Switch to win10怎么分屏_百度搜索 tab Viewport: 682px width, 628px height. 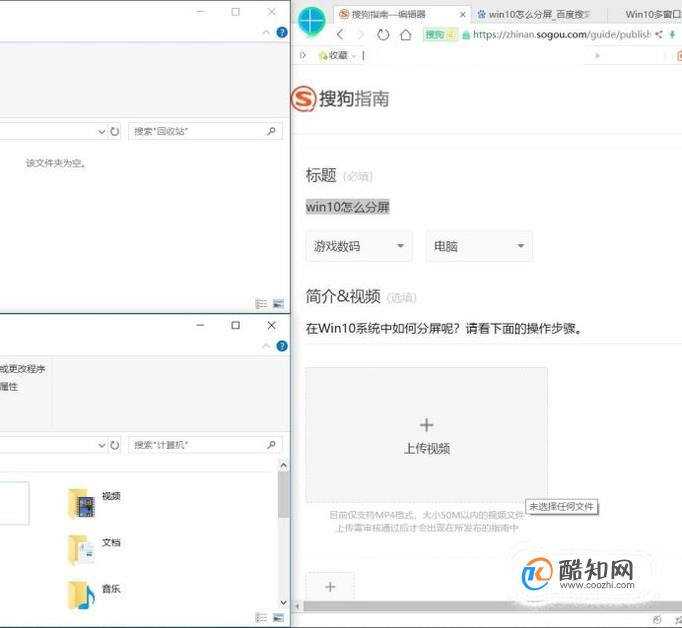(x=539, y=14)
